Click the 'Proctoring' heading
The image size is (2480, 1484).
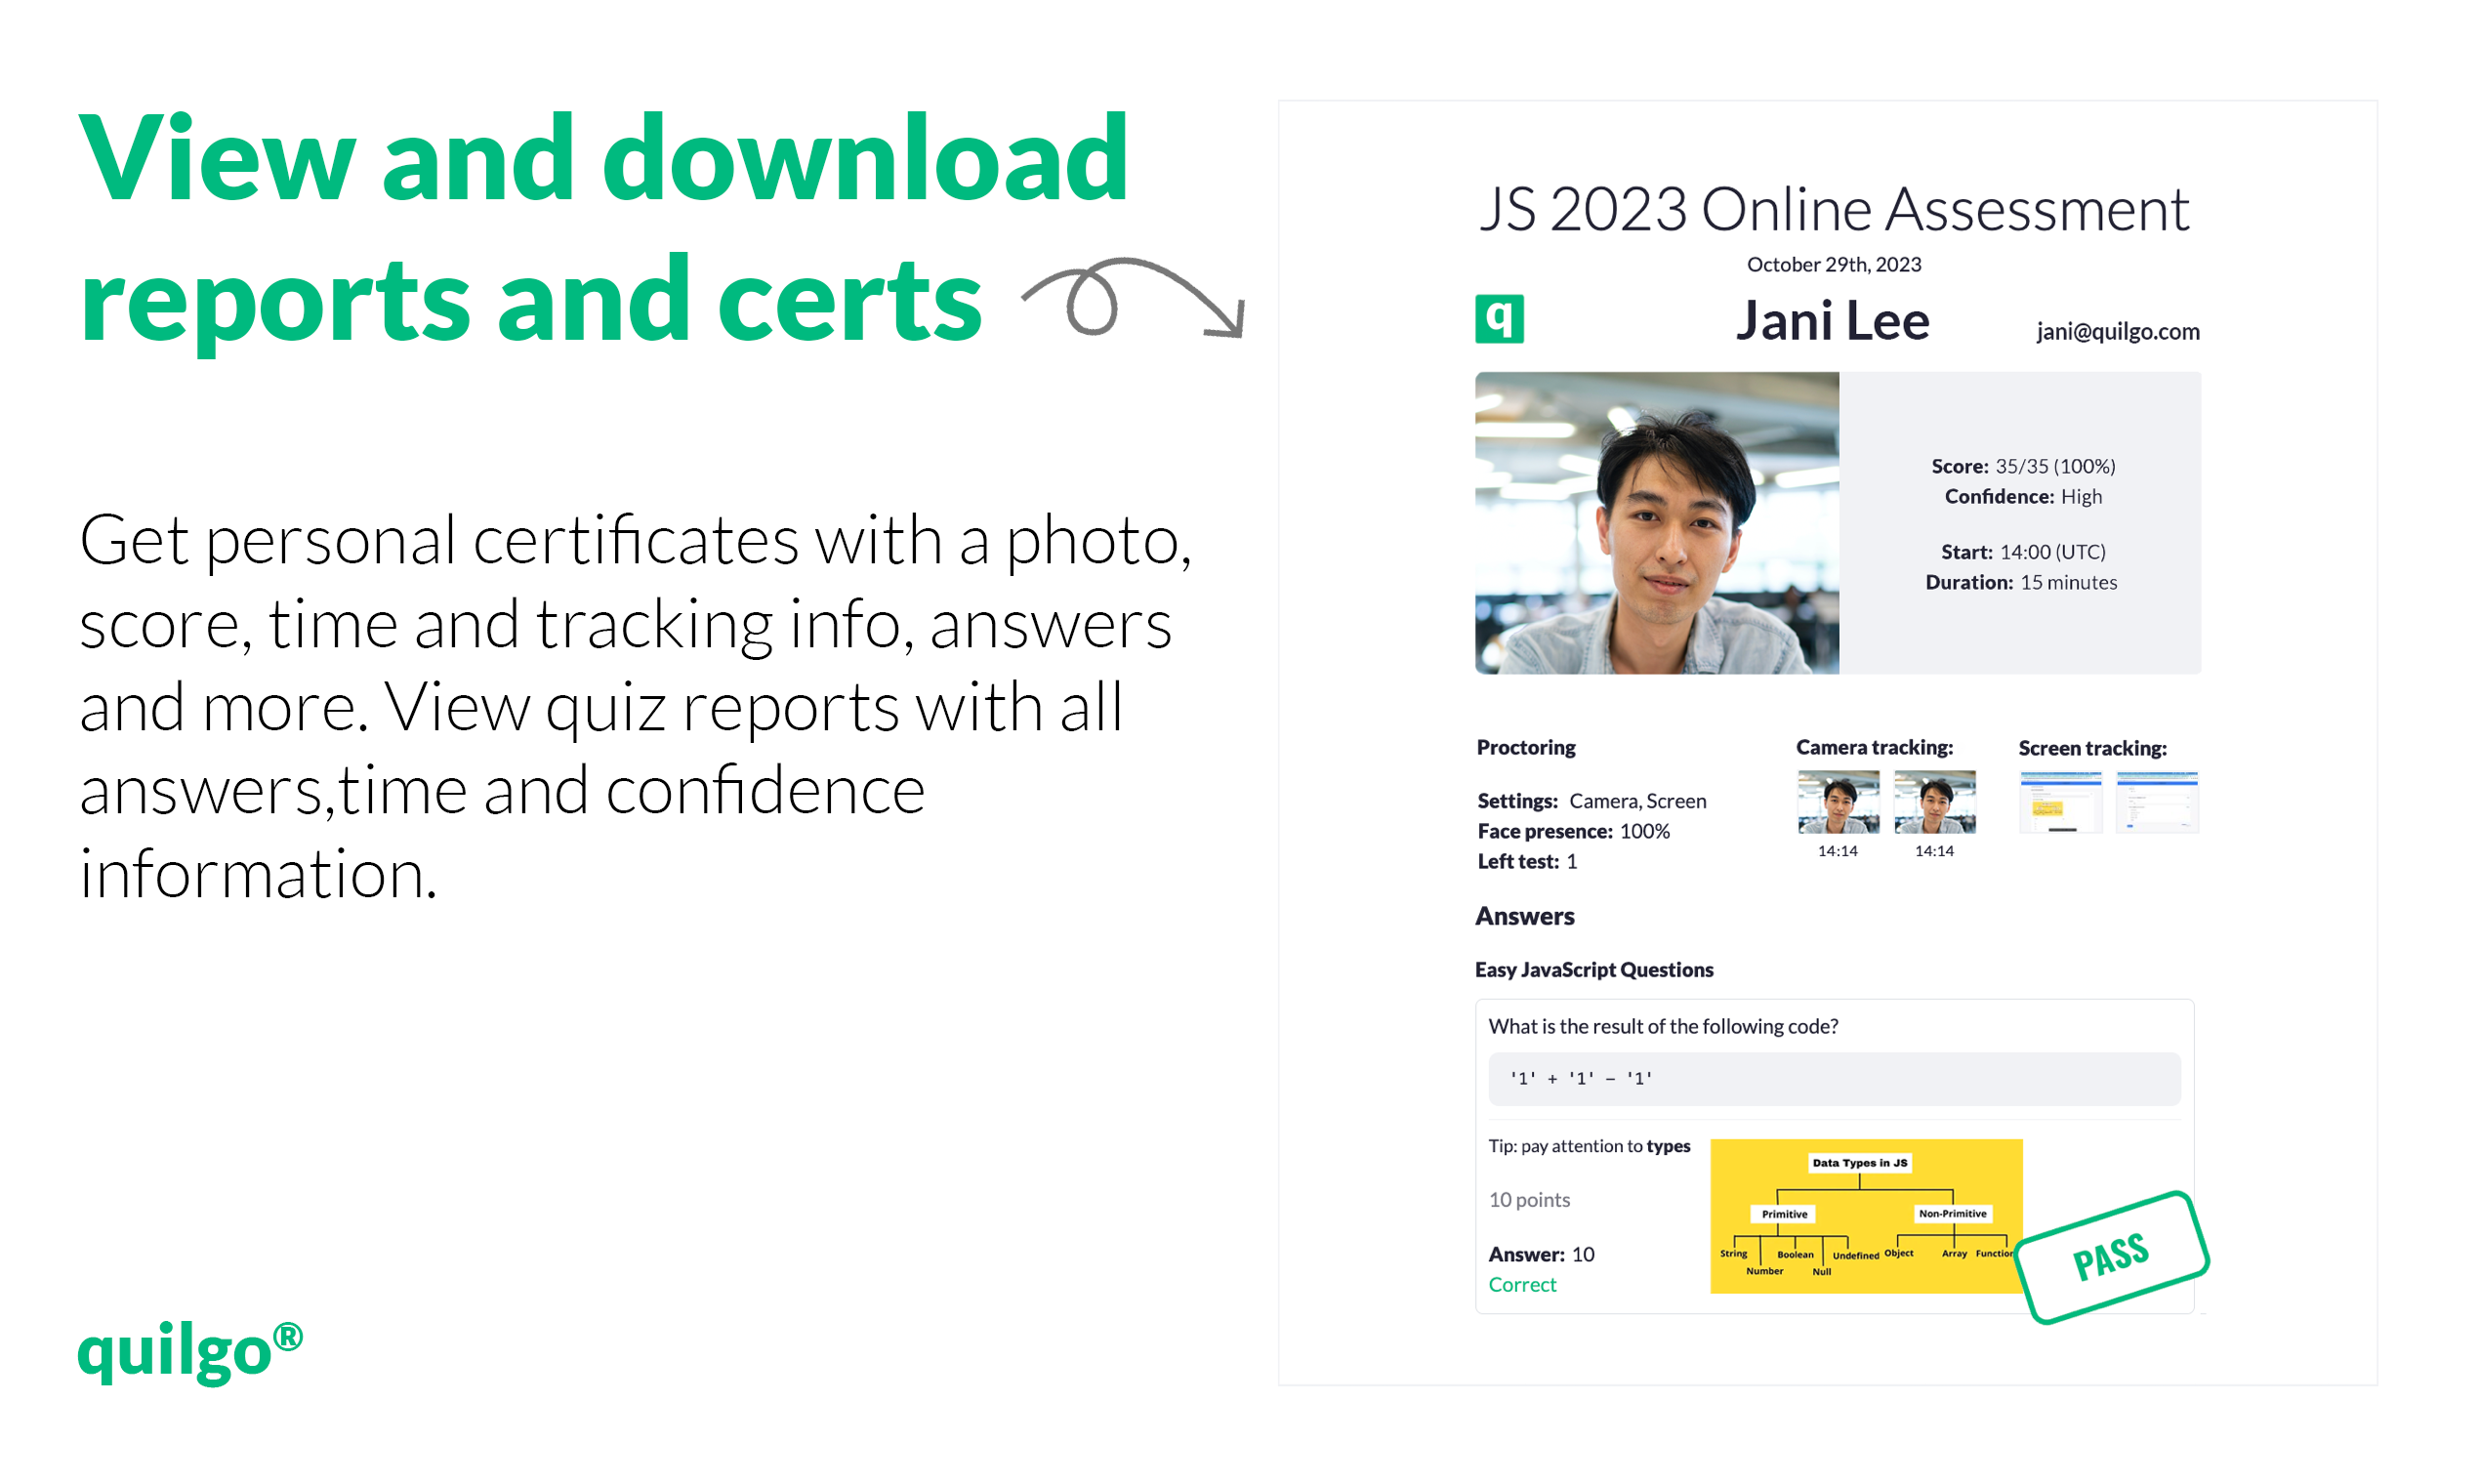pyautogui.click(x=1526, y=747)
